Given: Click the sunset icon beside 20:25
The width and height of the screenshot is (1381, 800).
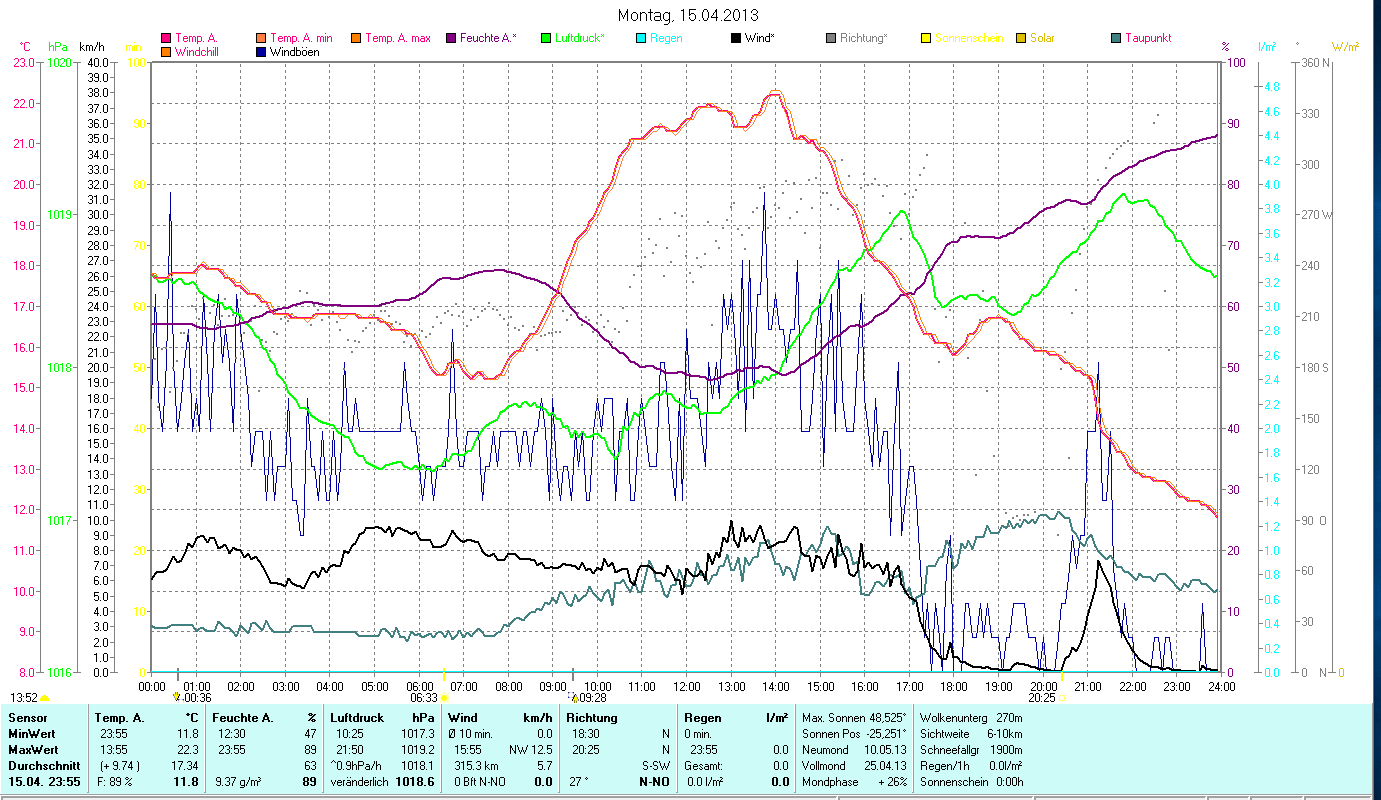Looking at the screenshot, I should tap(1061, 697).
